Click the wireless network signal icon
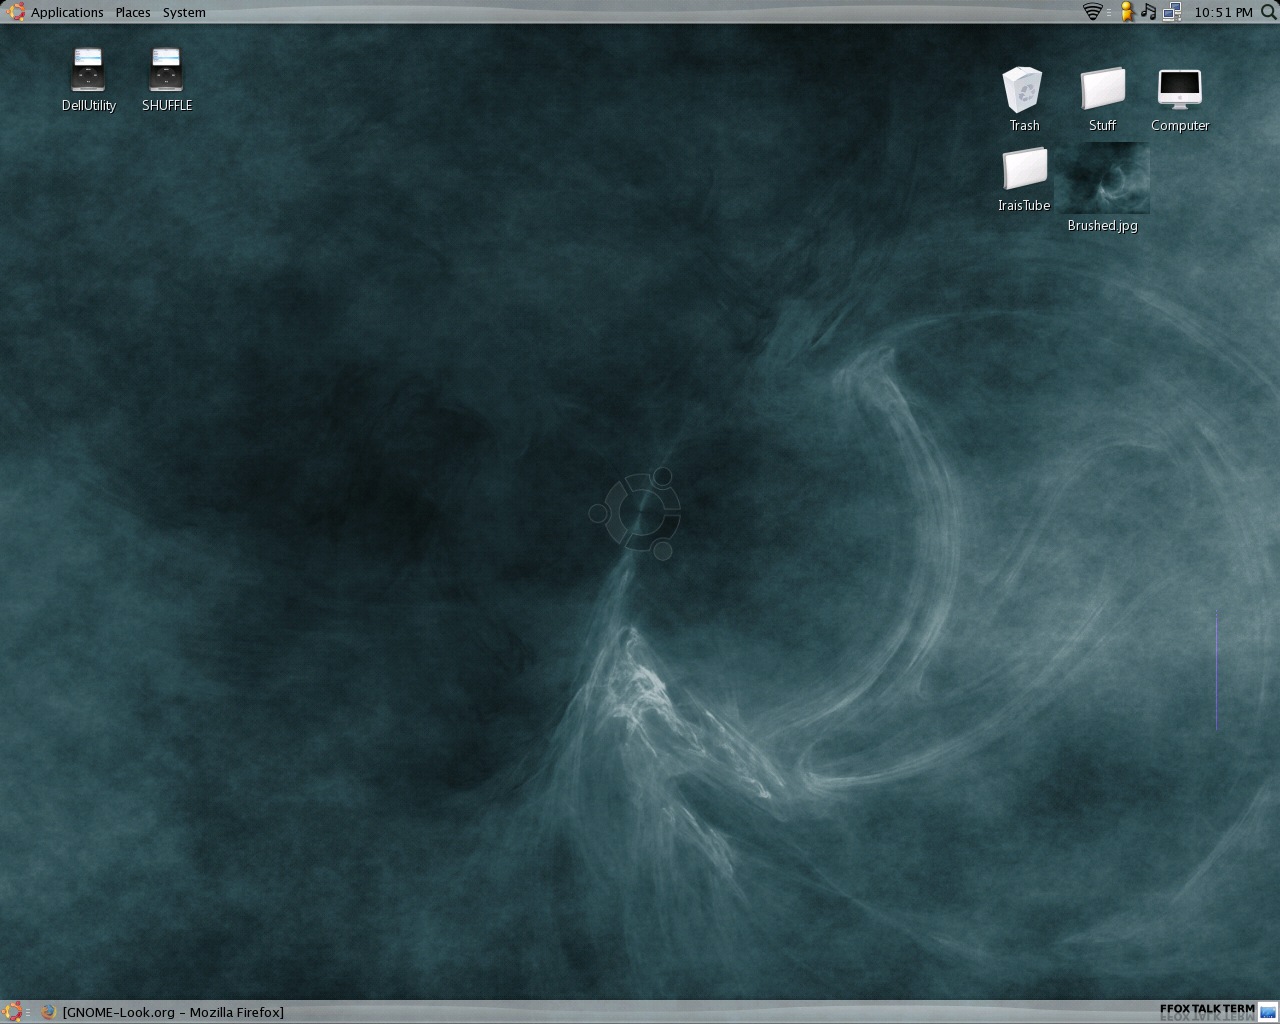Screen dimensions: 1280x1024 coord(1093,12)
